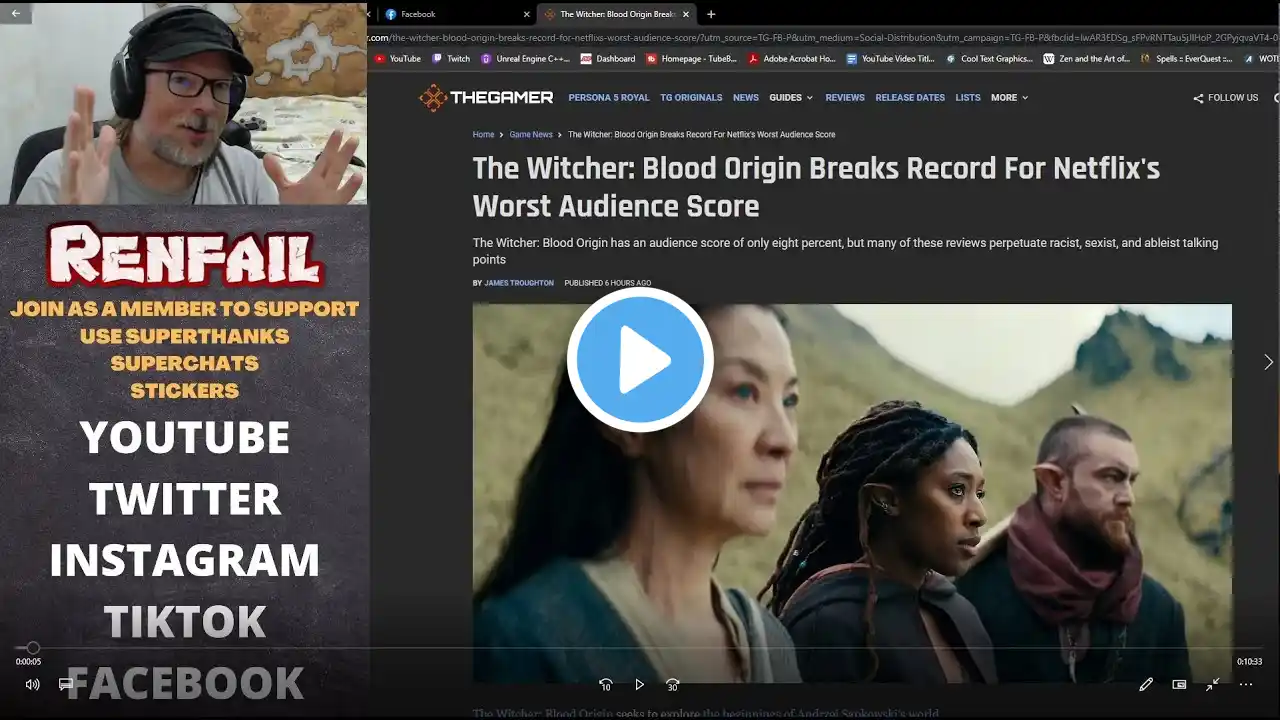Image resolution: width=1280 pixels, height=720 pixels.
Task: Click the 0:00:05 elapsed time label
Action: coord(28,662)
